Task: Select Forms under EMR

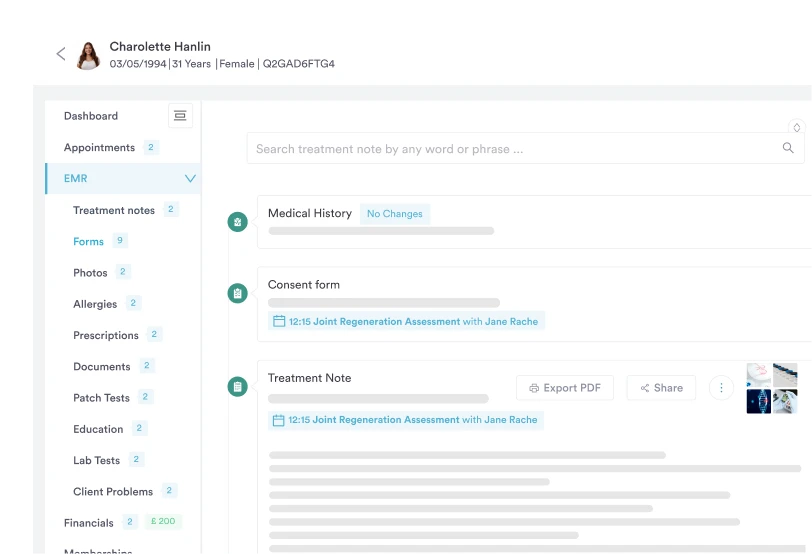Action: click(88, 241)
